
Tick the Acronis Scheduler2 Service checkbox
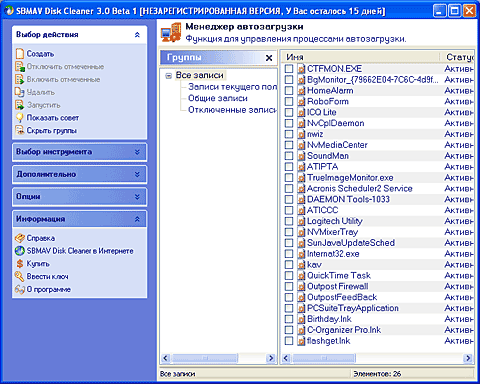(x=289, y=188)
